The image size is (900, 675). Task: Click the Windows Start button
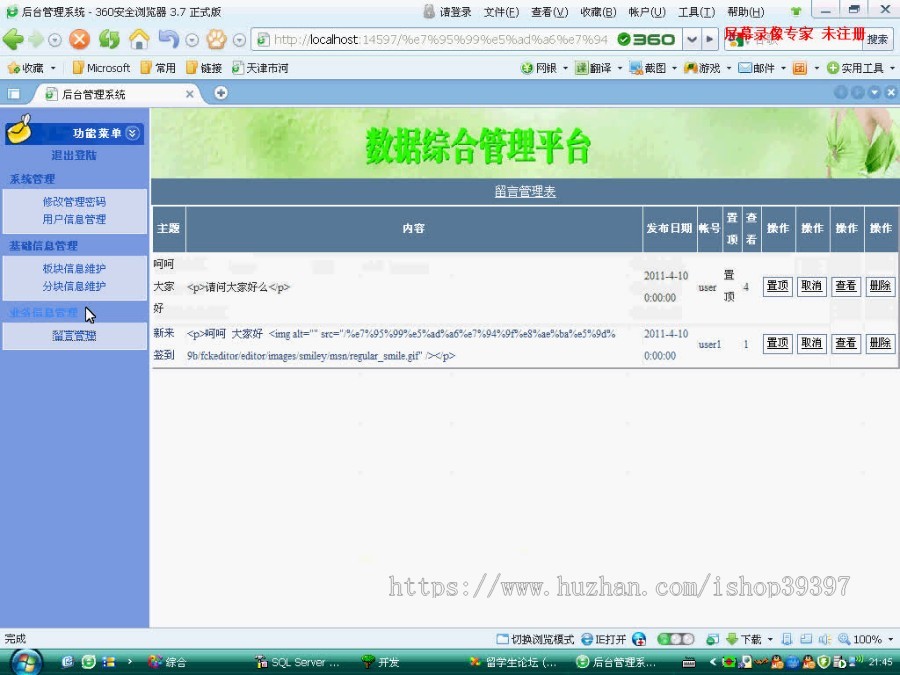point(25,662)
